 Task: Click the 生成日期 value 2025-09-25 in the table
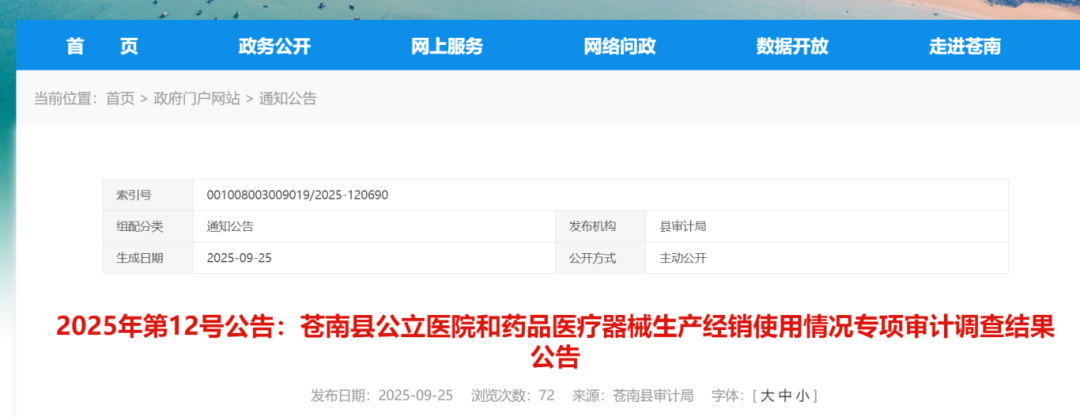click(x=239, y=258)
